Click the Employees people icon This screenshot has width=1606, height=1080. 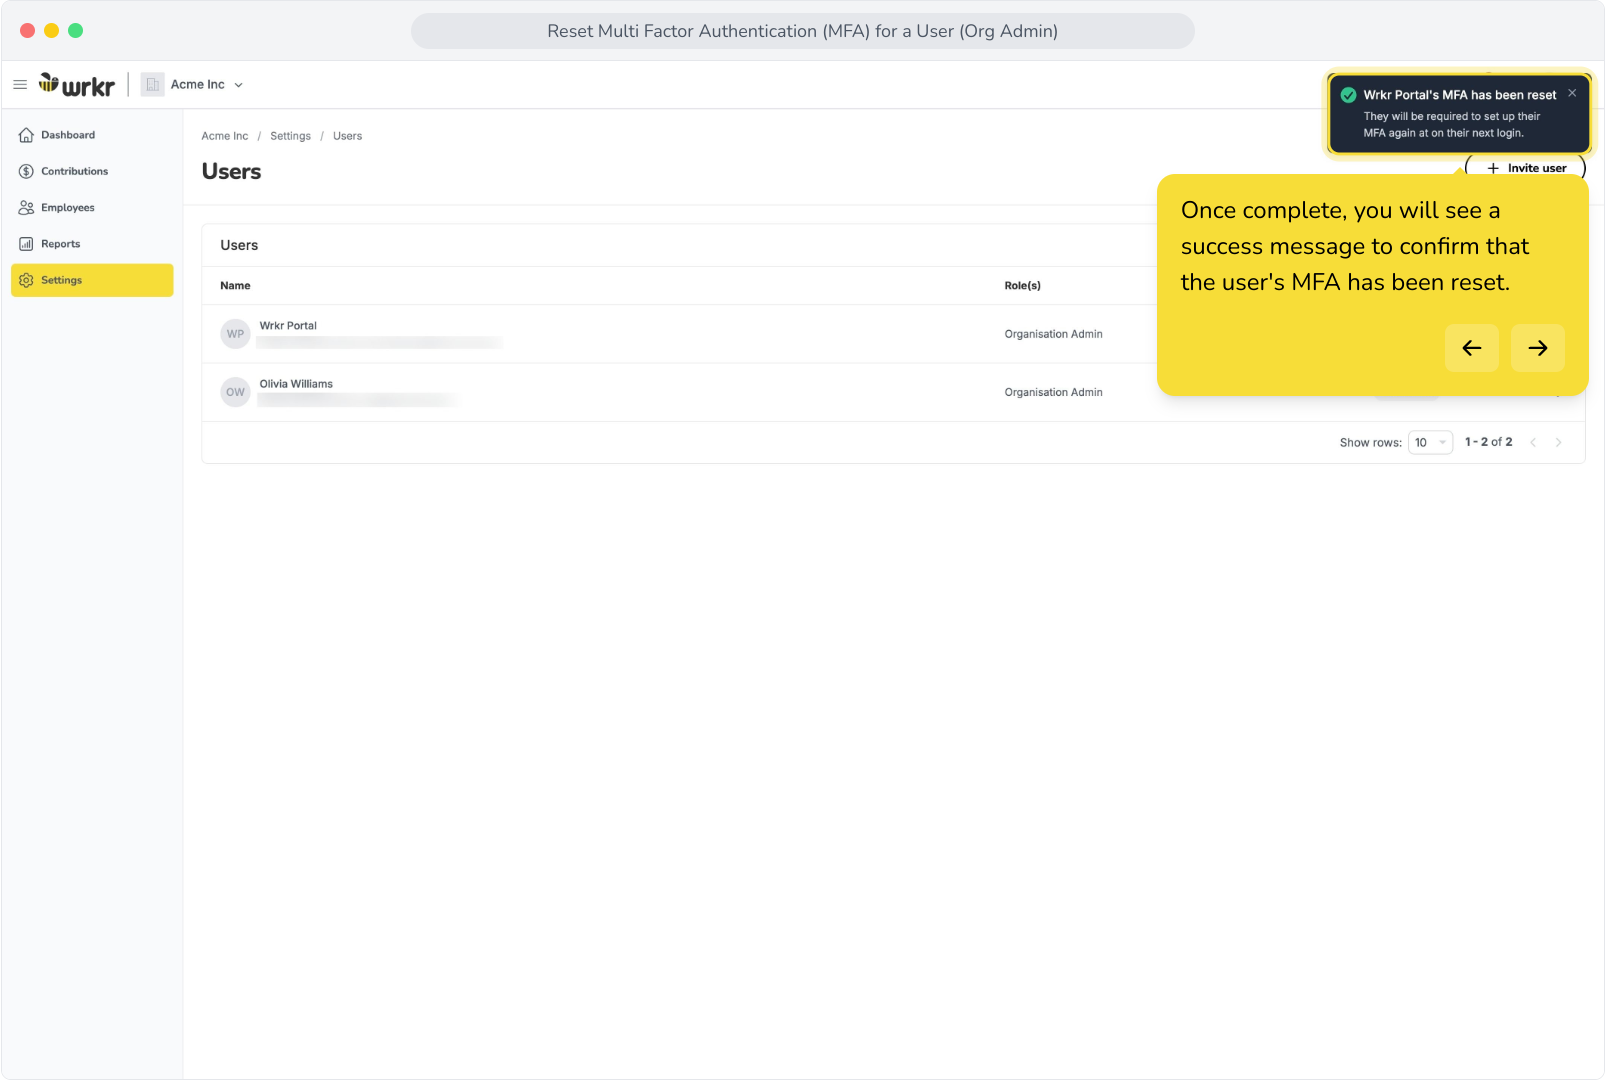point(26,208)
